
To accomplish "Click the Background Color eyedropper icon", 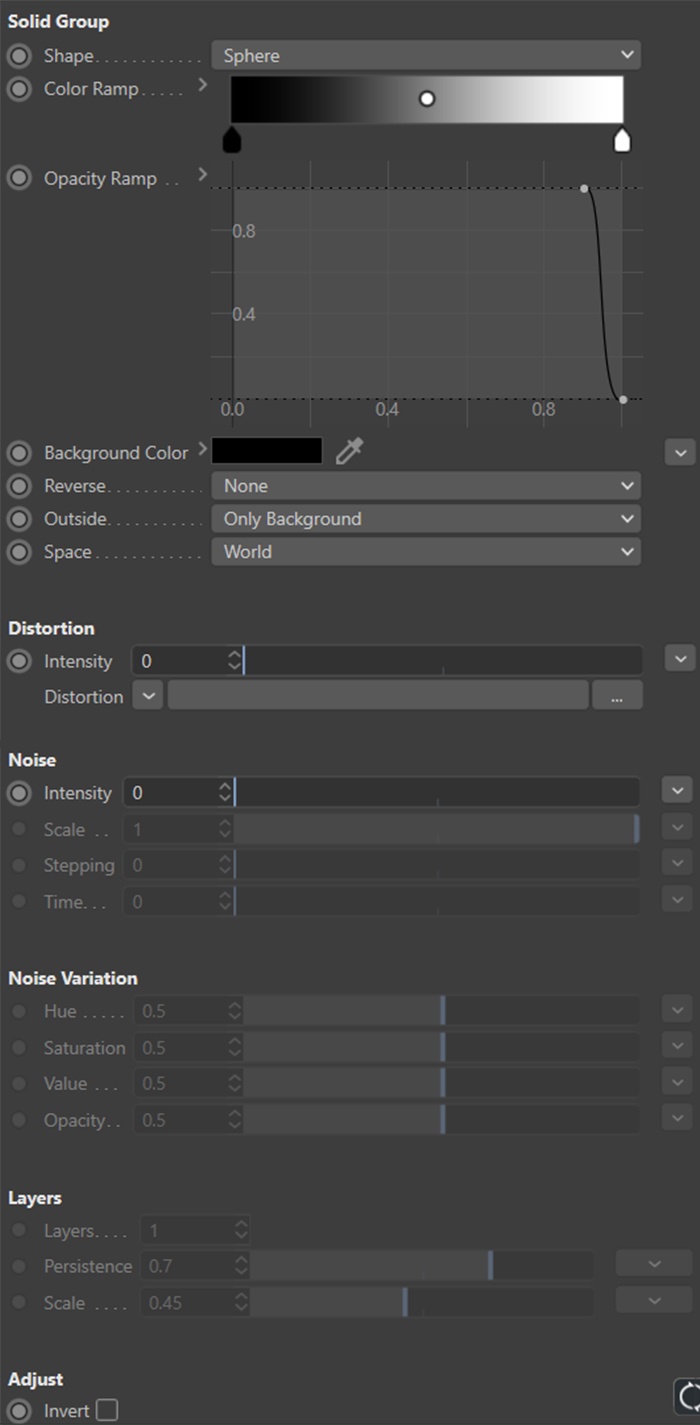I will click(349, 452).
